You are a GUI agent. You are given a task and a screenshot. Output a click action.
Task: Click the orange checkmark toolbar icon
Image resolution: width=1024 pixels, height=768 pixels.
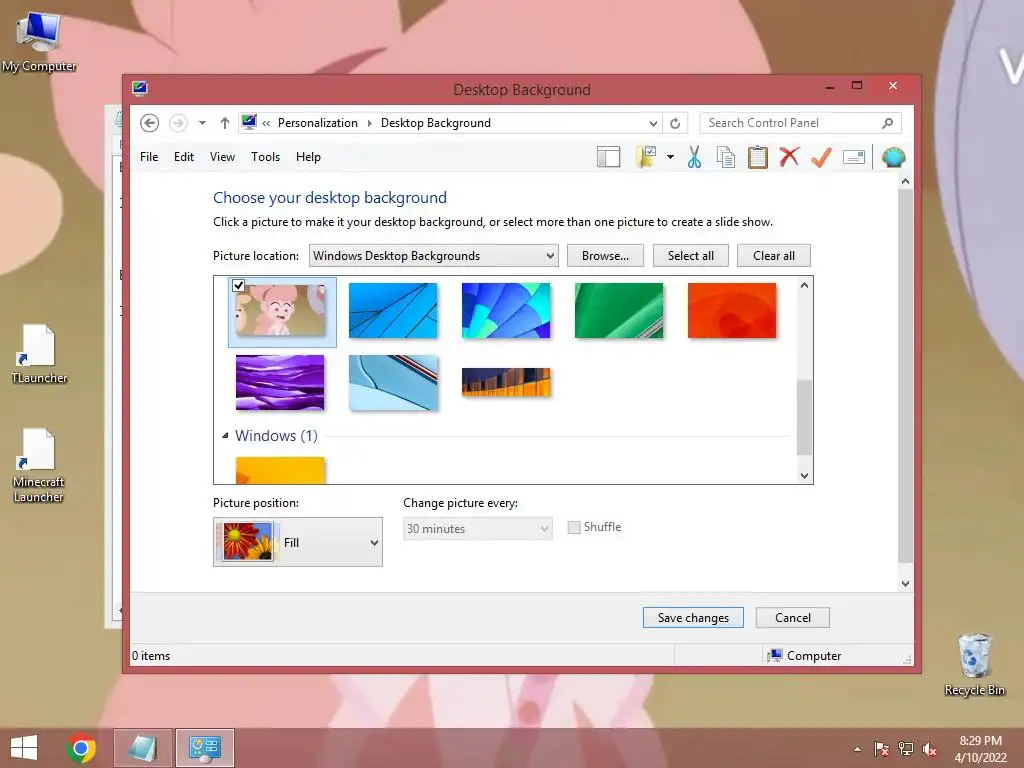(821, 157)
